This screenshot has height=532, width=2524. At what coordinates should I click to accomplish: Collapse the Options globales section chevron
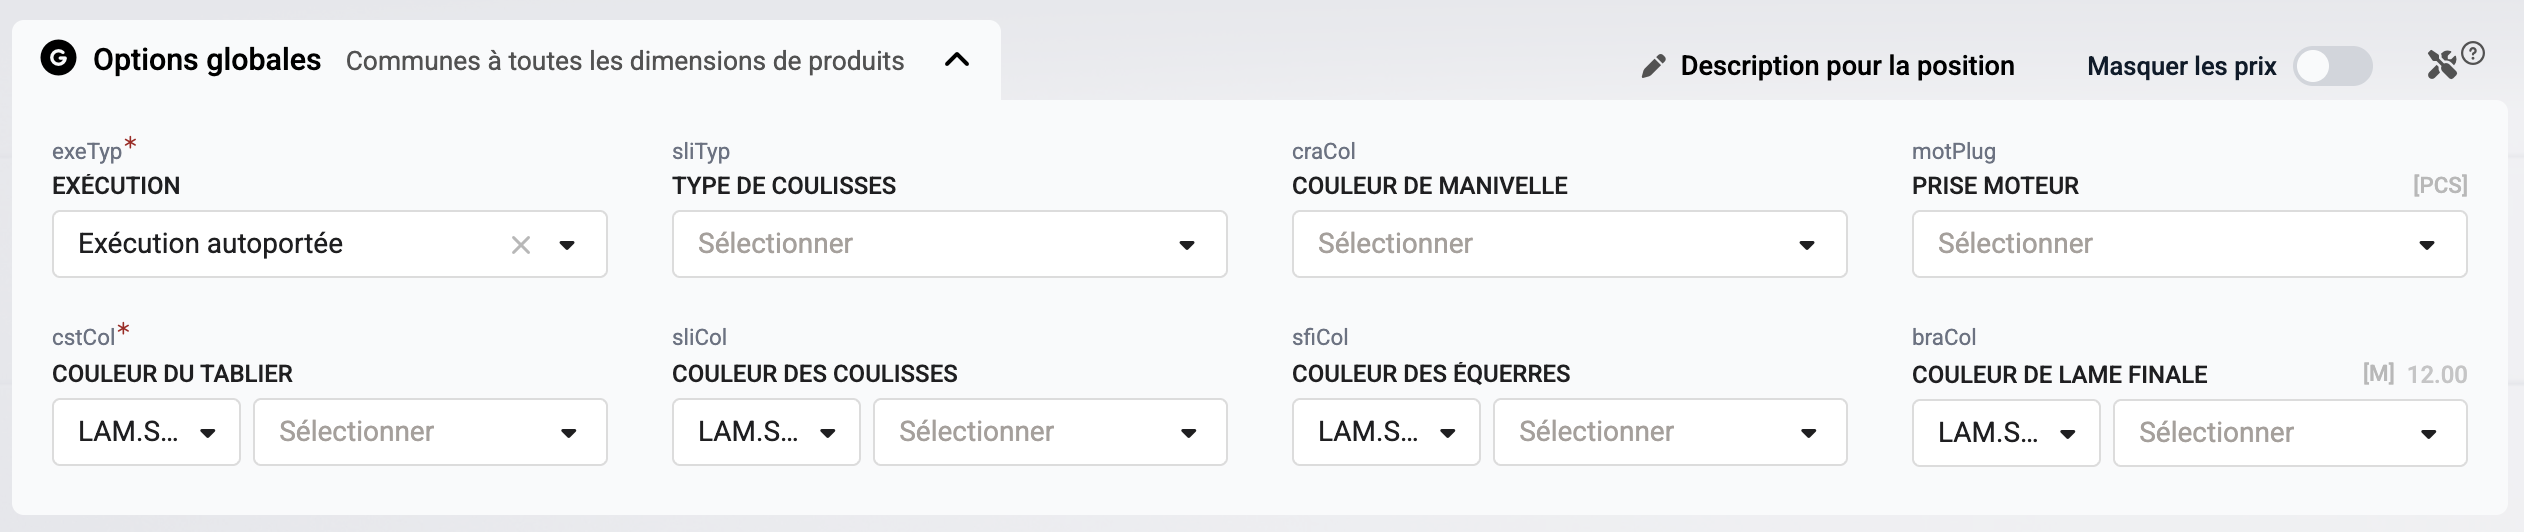coord(957,60)
